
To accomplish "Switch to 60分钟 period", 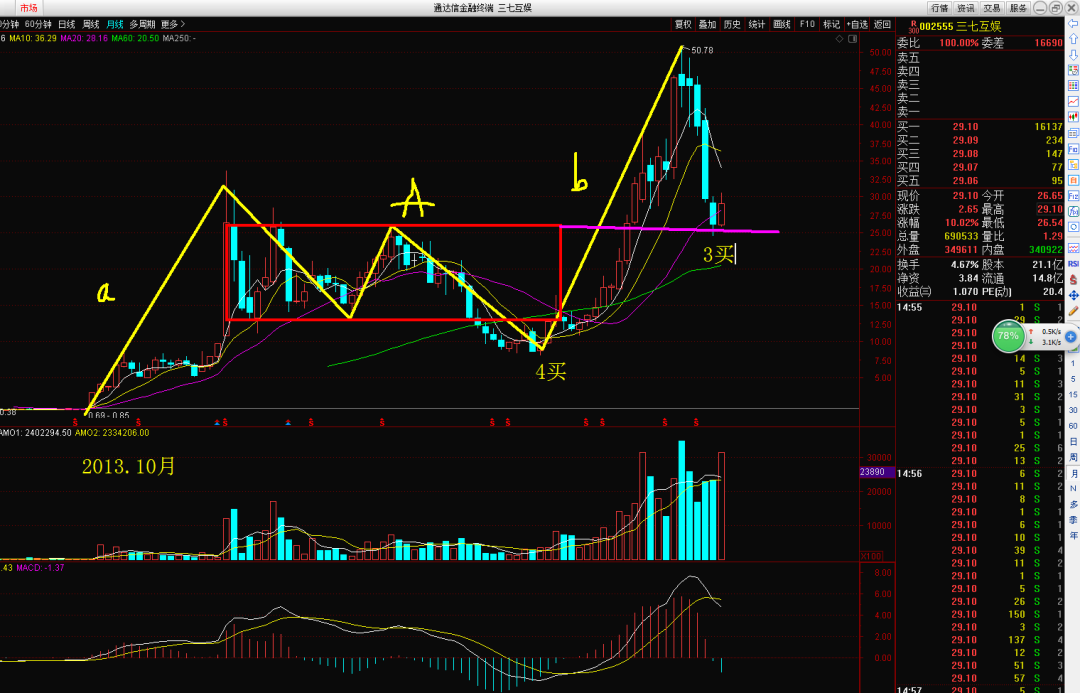I will 38,24.
